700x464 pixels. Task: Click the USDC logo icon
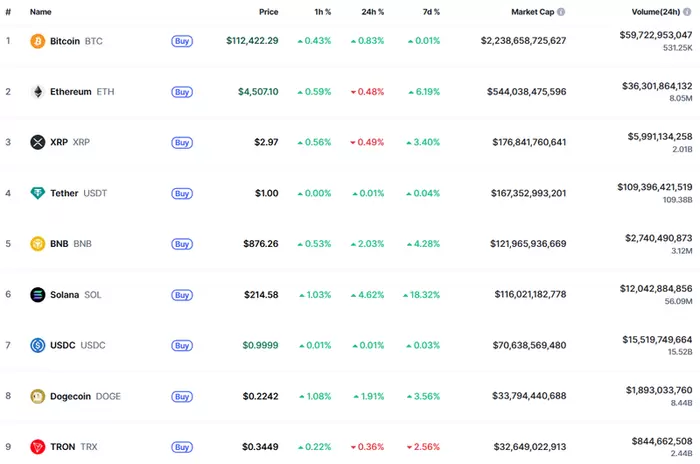(x=38, y=345)
